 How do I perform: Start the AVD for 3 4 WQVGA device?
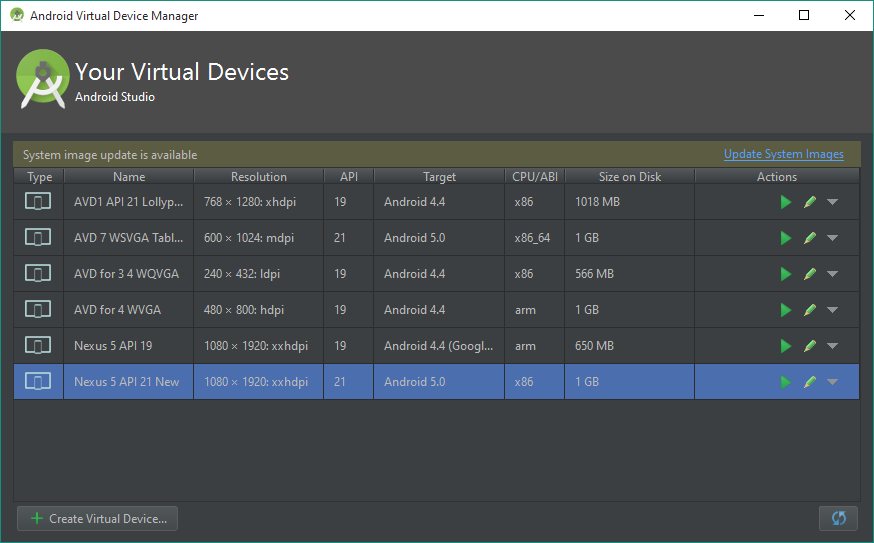[786, 274]
